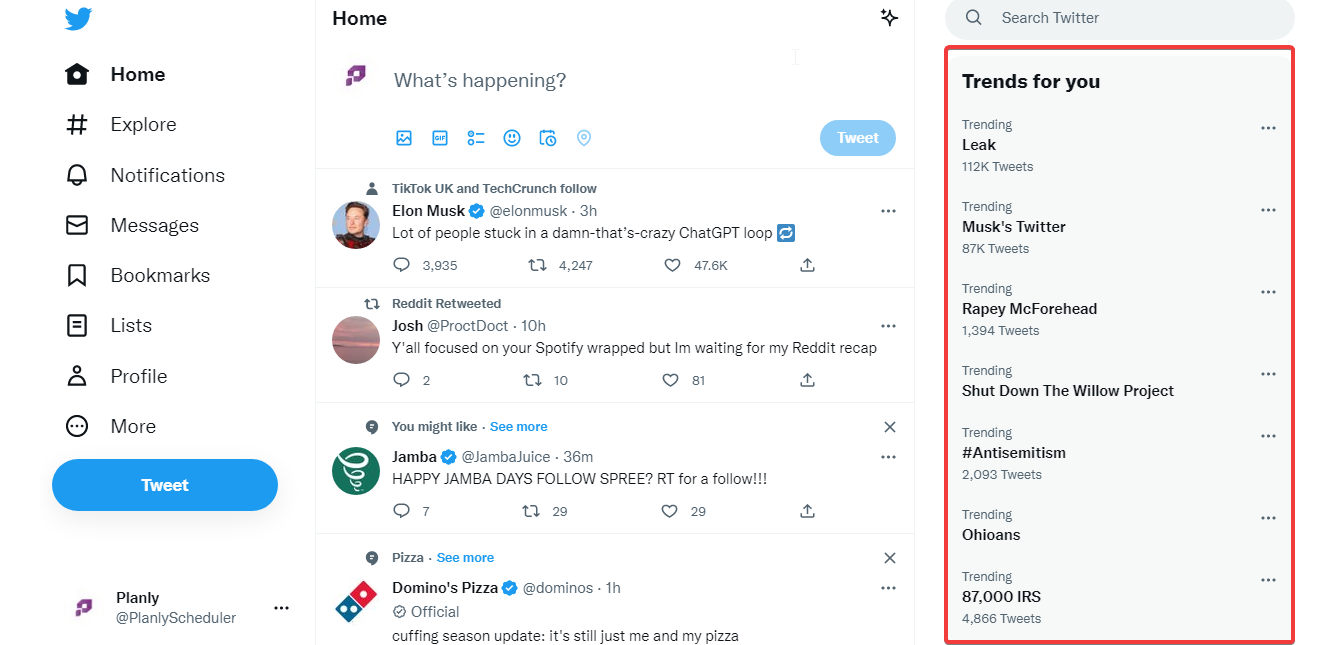The width and height of the screenshot is (1343, 645).
Task: Click the Twitter bird logo
Action: [x=79, y=19]
